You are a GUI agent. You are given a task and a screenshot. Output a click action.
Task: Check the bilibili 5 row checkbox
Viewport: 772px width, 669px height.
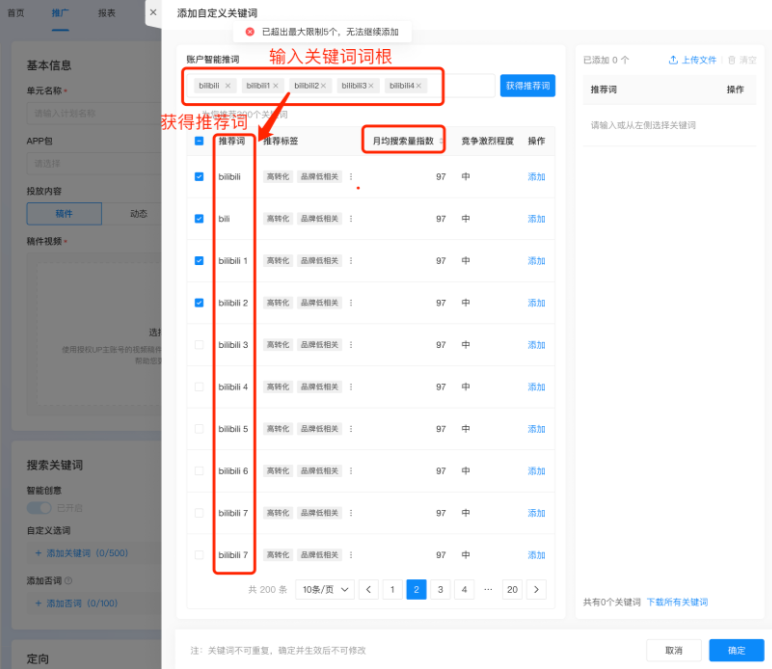[199, 429]
